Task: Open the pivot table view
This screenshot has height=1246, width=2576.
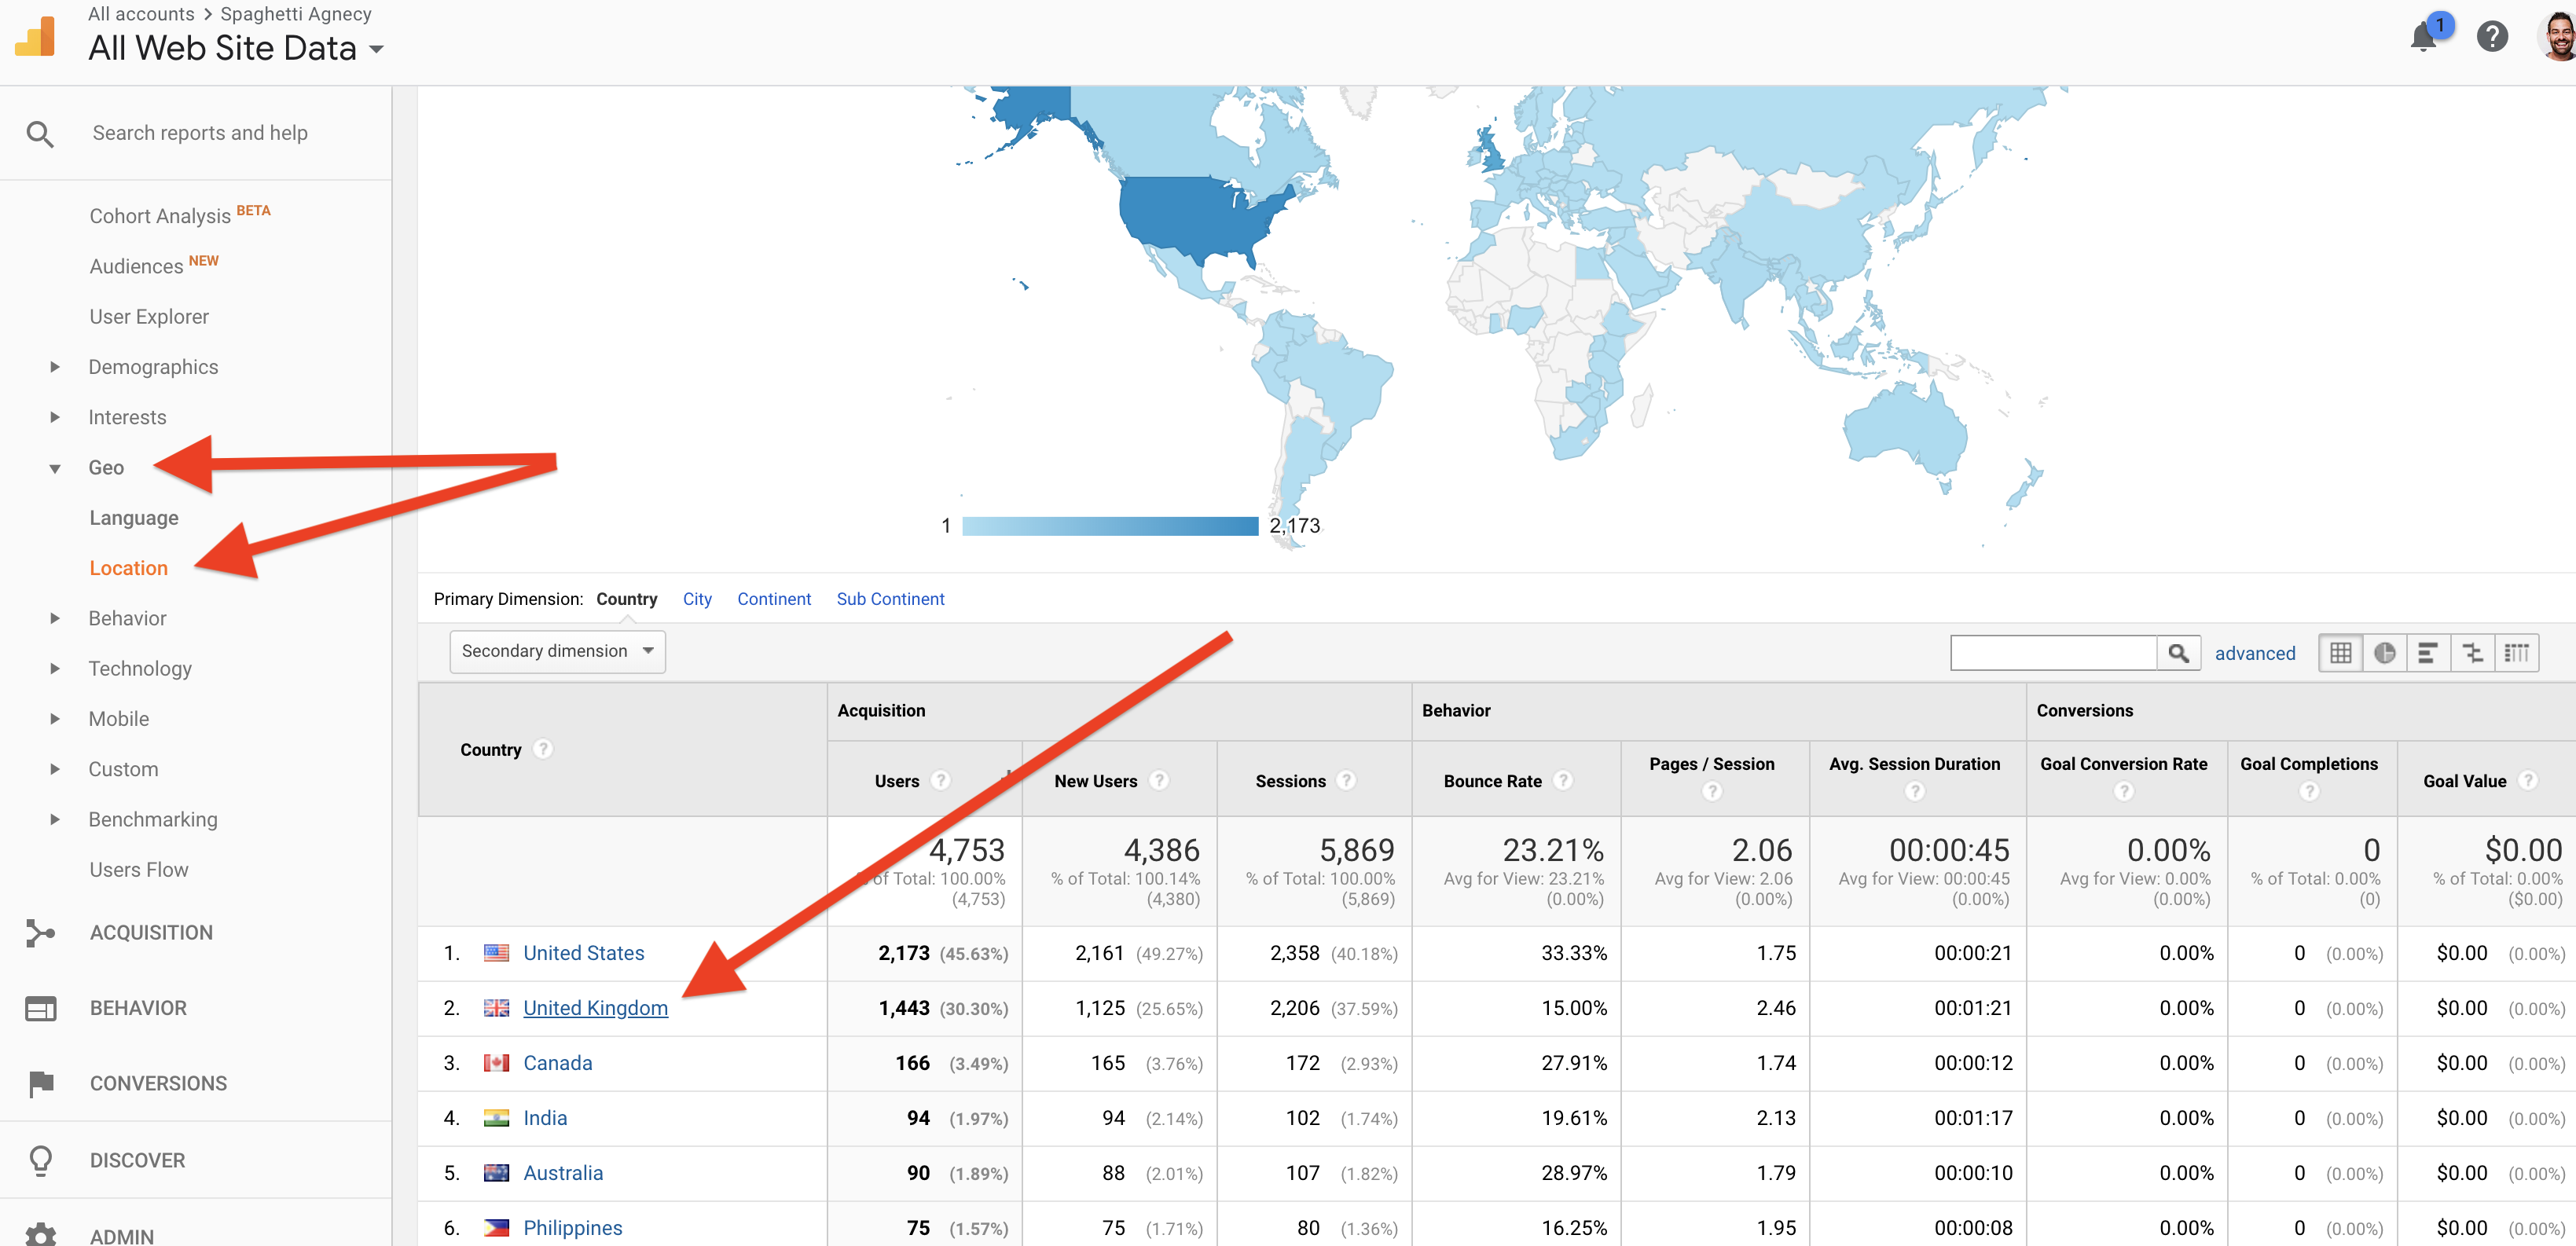Action: tap(2517, 653)
